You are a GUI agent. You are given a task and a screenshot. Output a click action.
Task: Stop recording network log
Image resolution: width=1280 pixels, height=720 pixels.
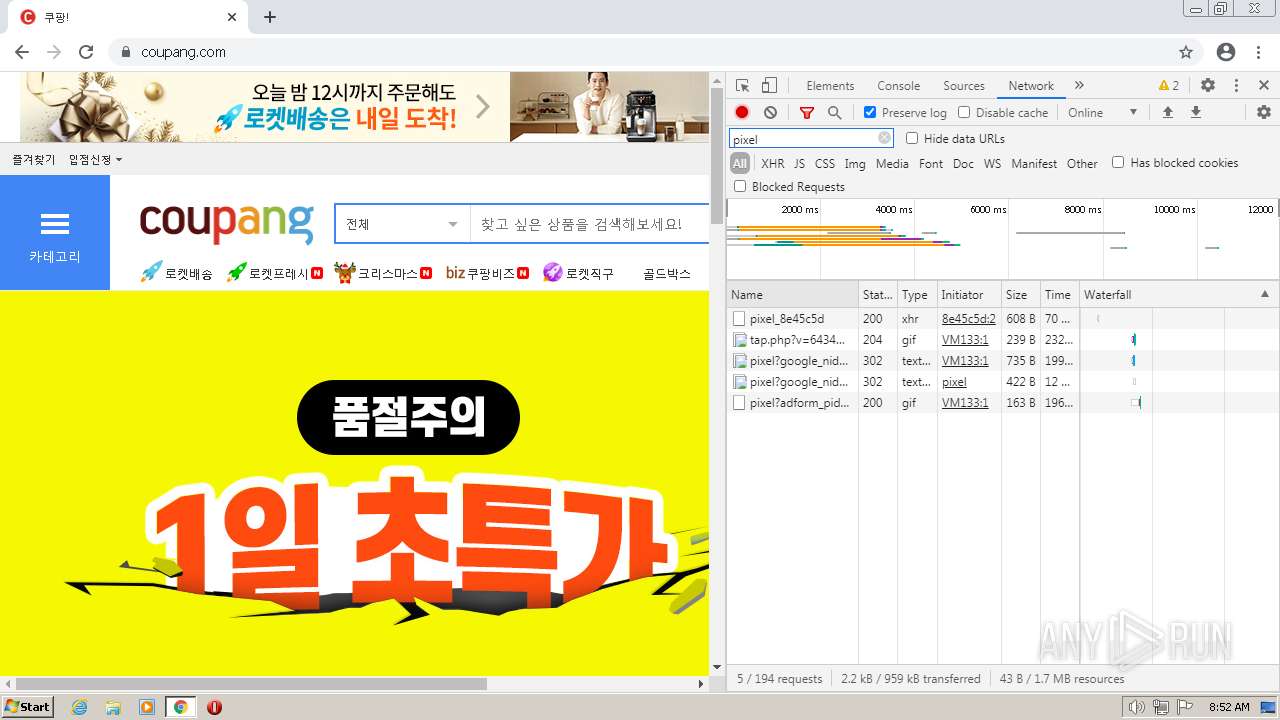[x=742, y=113]
